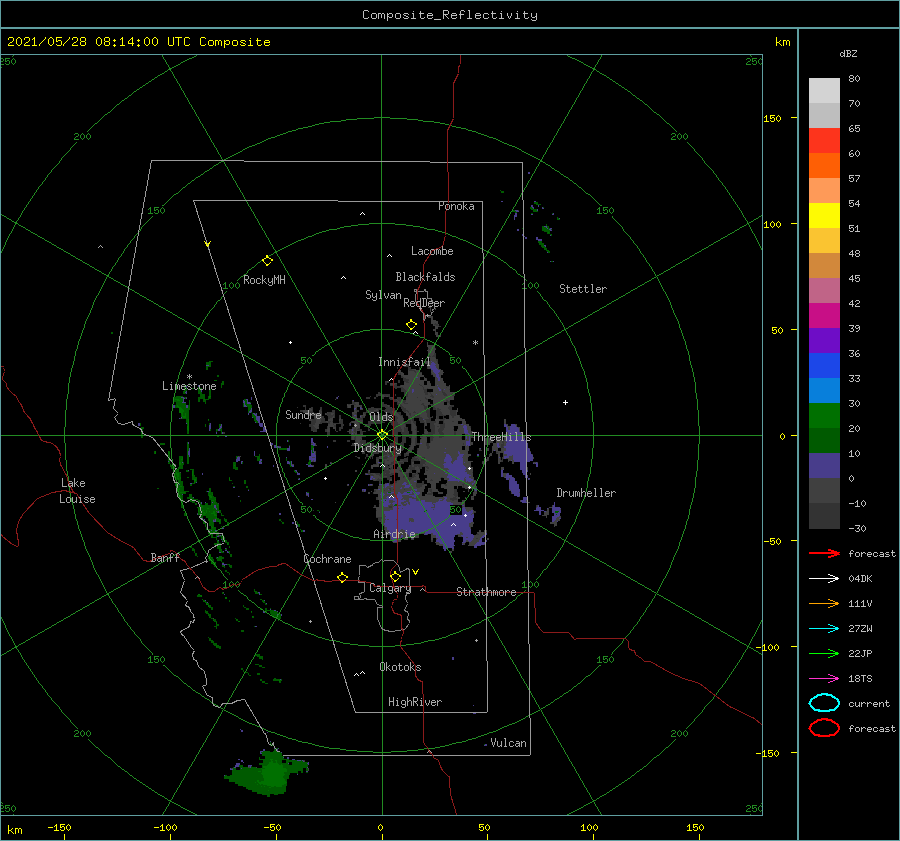Click the blue 33 dBZ color swatch
The width and height of the screenshot is (900, 841).
(x=824, y=366)
